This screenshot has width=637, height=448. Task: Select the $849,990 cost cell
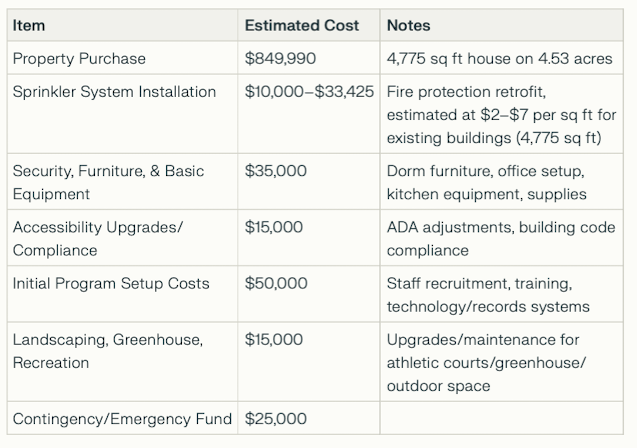(309, 58)
